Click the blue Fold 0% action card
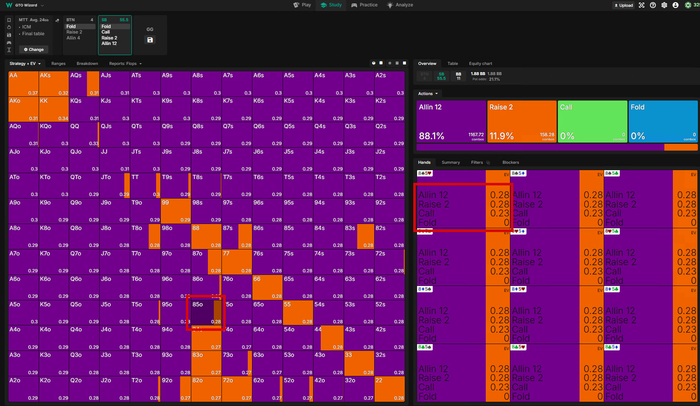700x406 pixels. (663, 121)
